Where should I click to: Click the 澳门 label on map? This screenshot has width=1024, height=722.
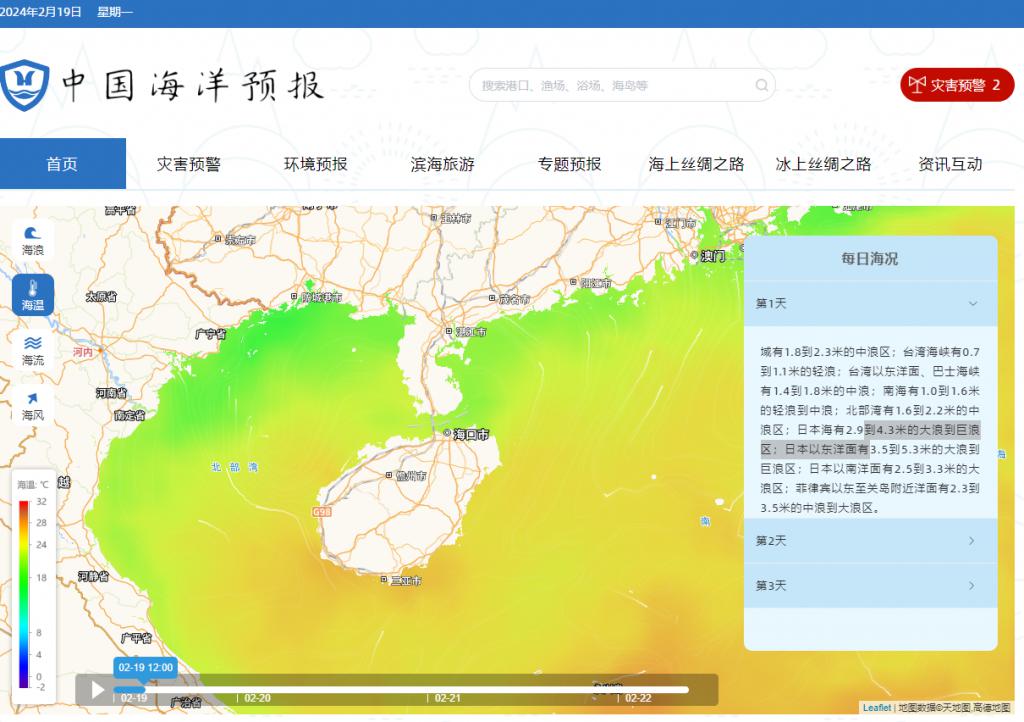[712, 256]
